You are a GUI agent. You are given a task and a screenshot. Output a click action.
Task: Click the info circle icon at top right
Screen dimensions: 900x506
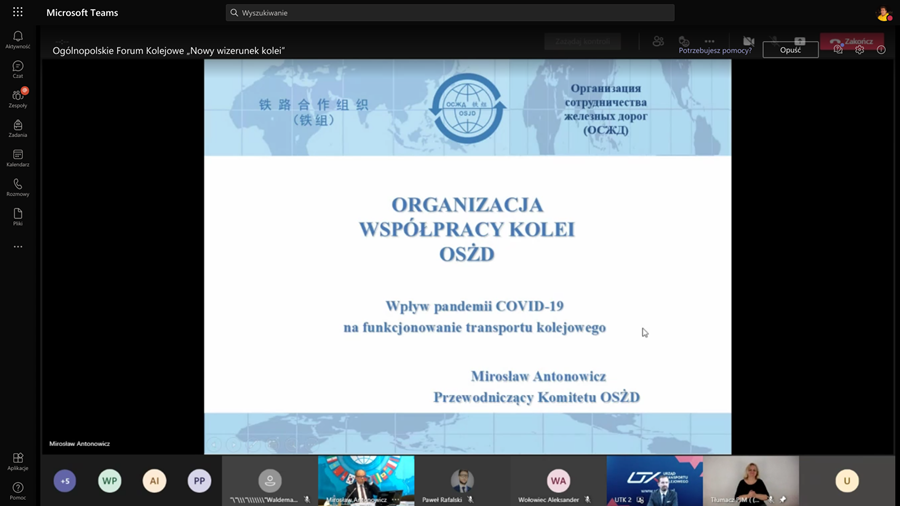point(881,50)
